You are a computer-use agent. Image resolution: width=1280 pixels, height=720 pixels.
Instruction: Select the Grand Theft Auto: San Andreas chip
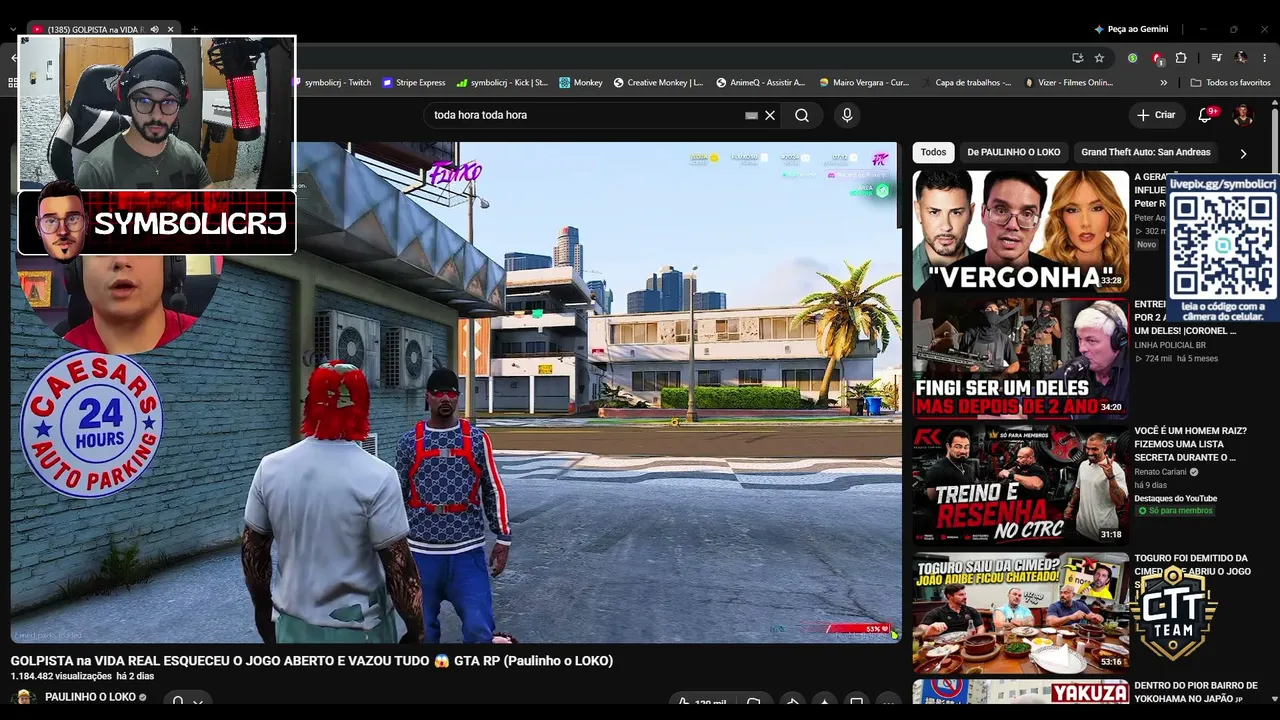(1146, 153)
